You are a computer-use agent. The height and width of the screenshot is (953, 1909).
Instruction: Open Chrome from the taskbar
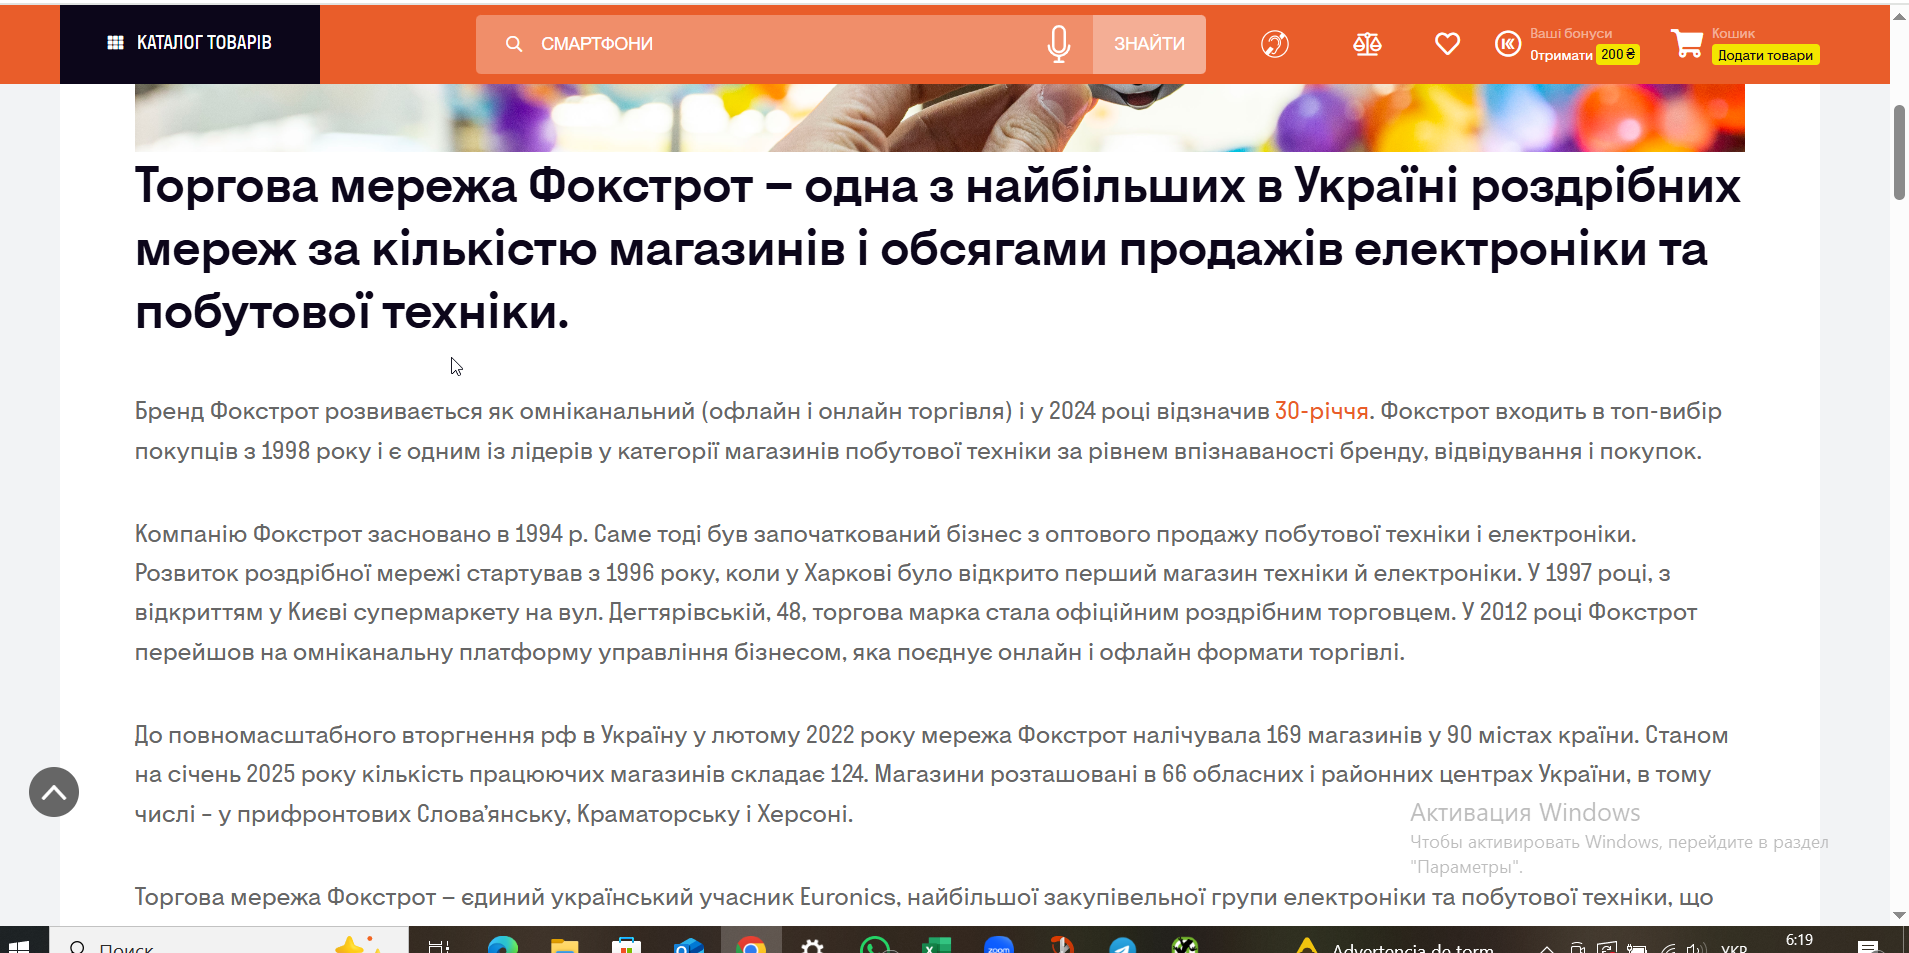click(x=751, y=944)
